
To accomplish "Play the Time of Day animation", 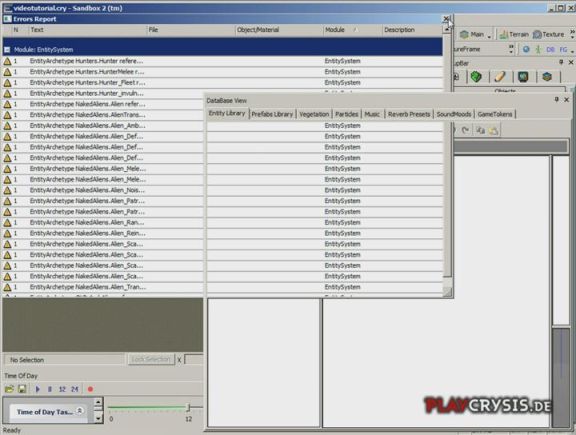I will click(37, 389).
